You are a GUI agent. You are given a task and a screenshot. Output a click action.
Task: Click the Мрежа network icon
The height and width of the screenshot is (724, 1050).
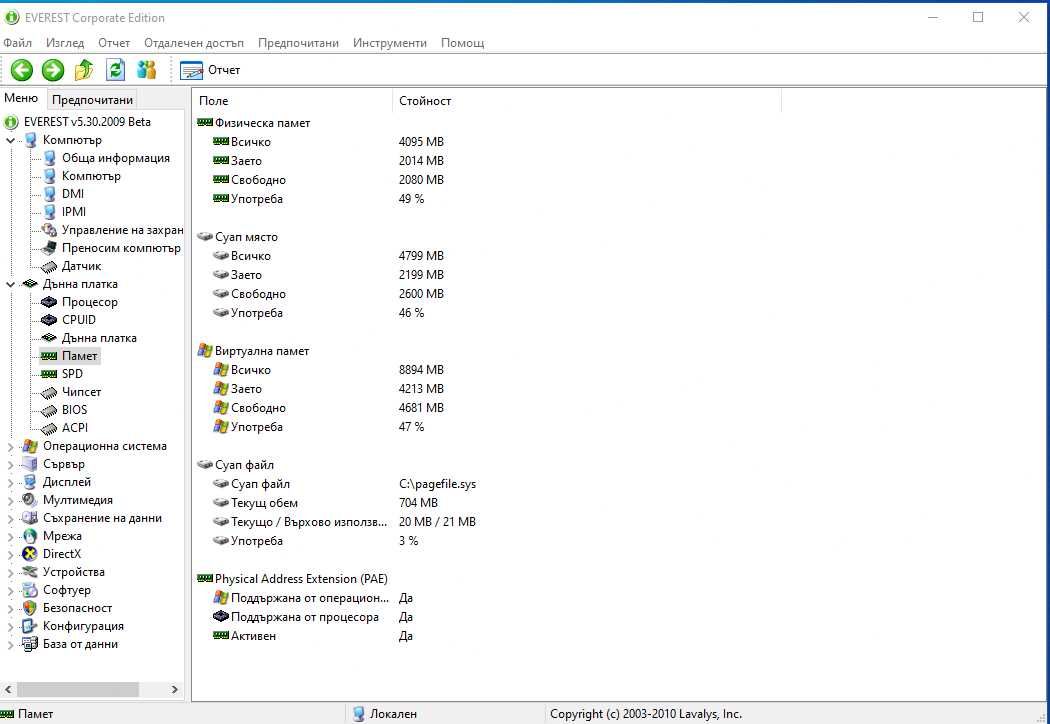click(x=29, y=536)
